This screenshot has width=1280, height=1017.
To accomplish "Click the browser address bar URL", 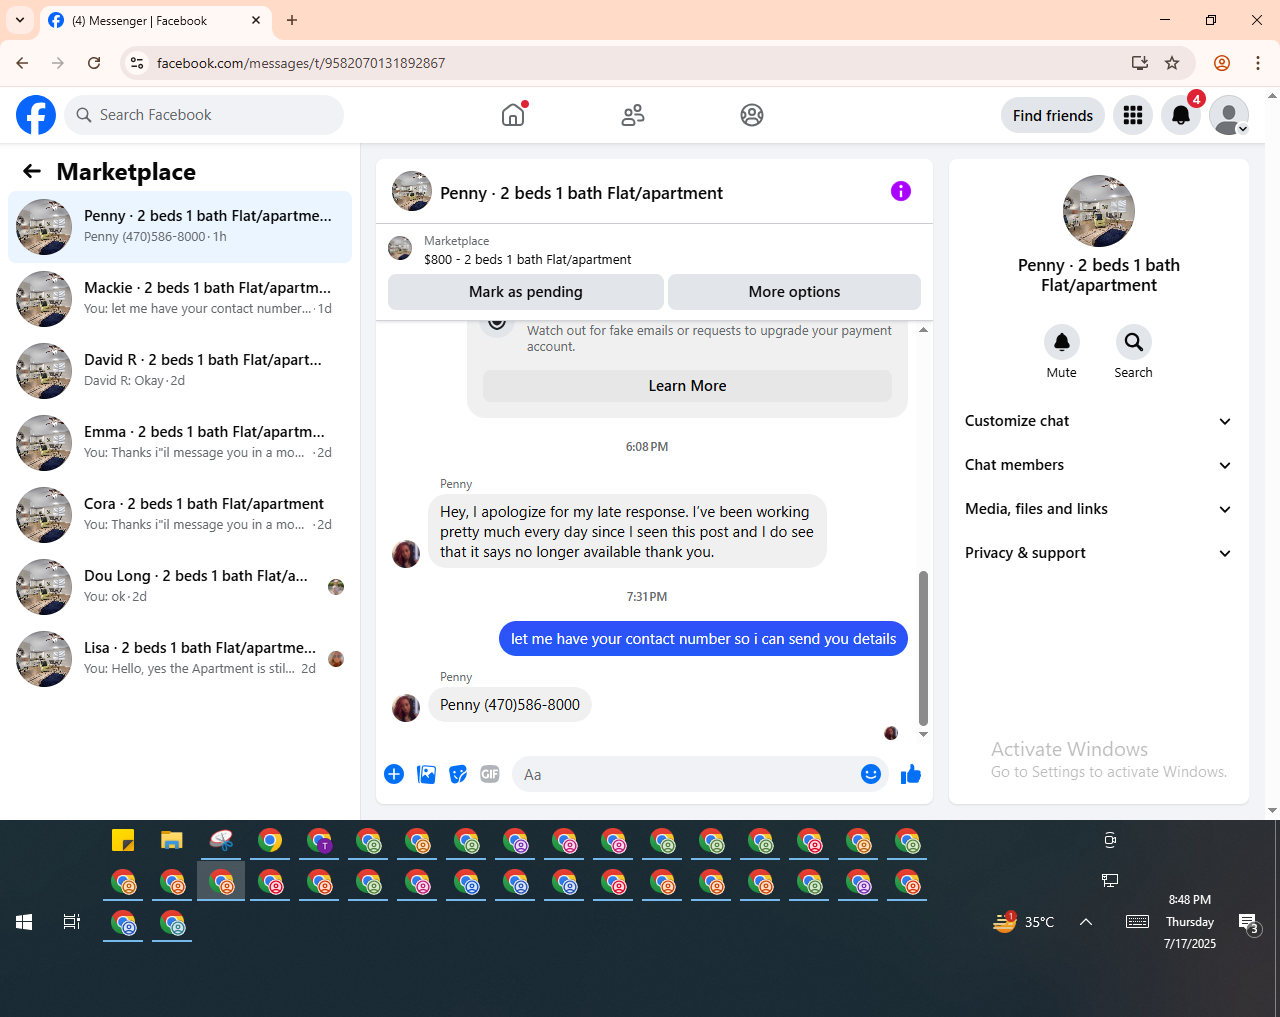I will pos(301,63).
